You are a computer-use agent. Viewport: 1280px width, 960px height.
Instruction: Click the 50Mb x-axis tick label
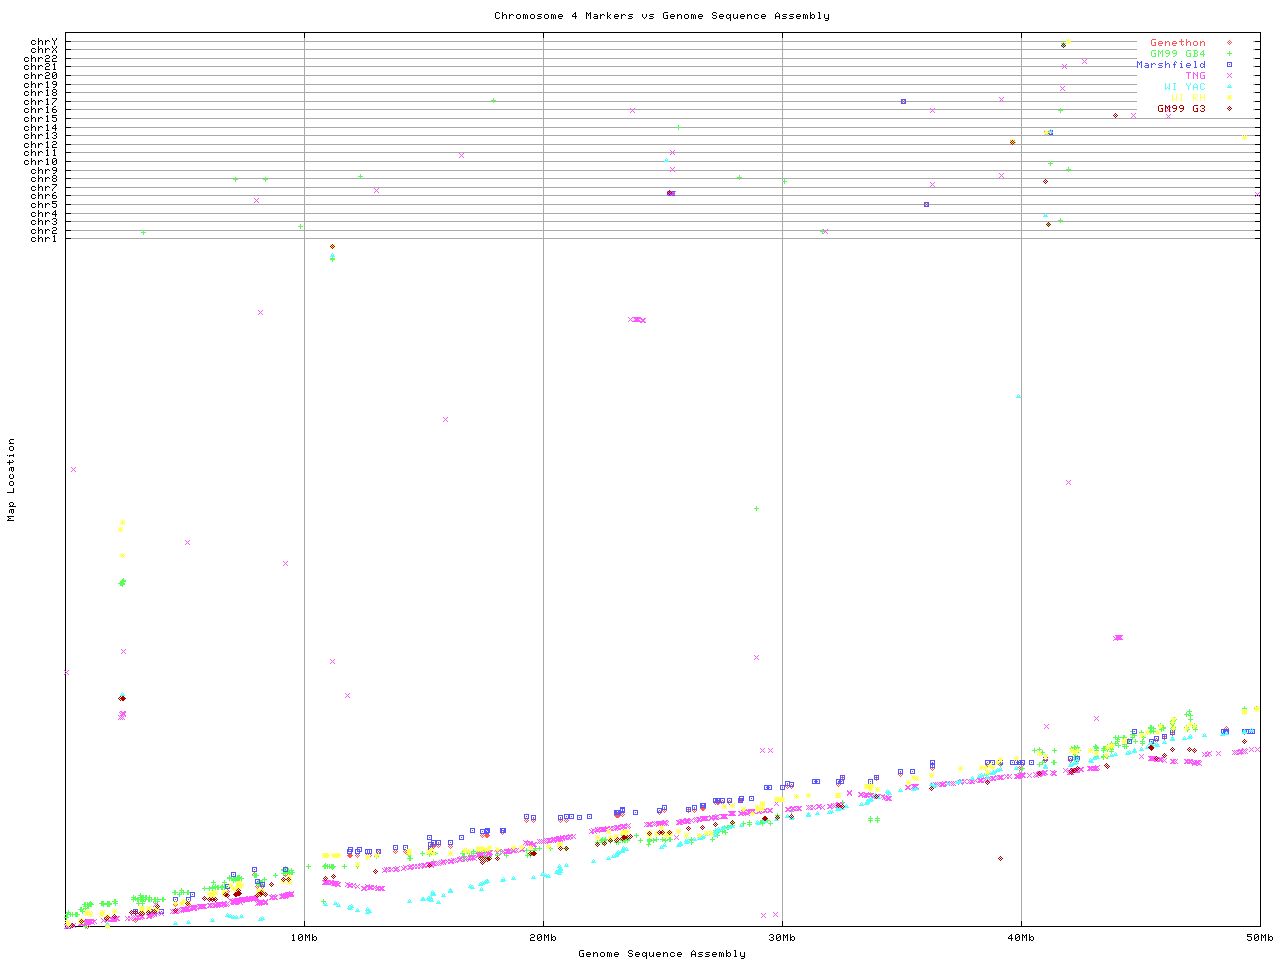(1258, 938)
